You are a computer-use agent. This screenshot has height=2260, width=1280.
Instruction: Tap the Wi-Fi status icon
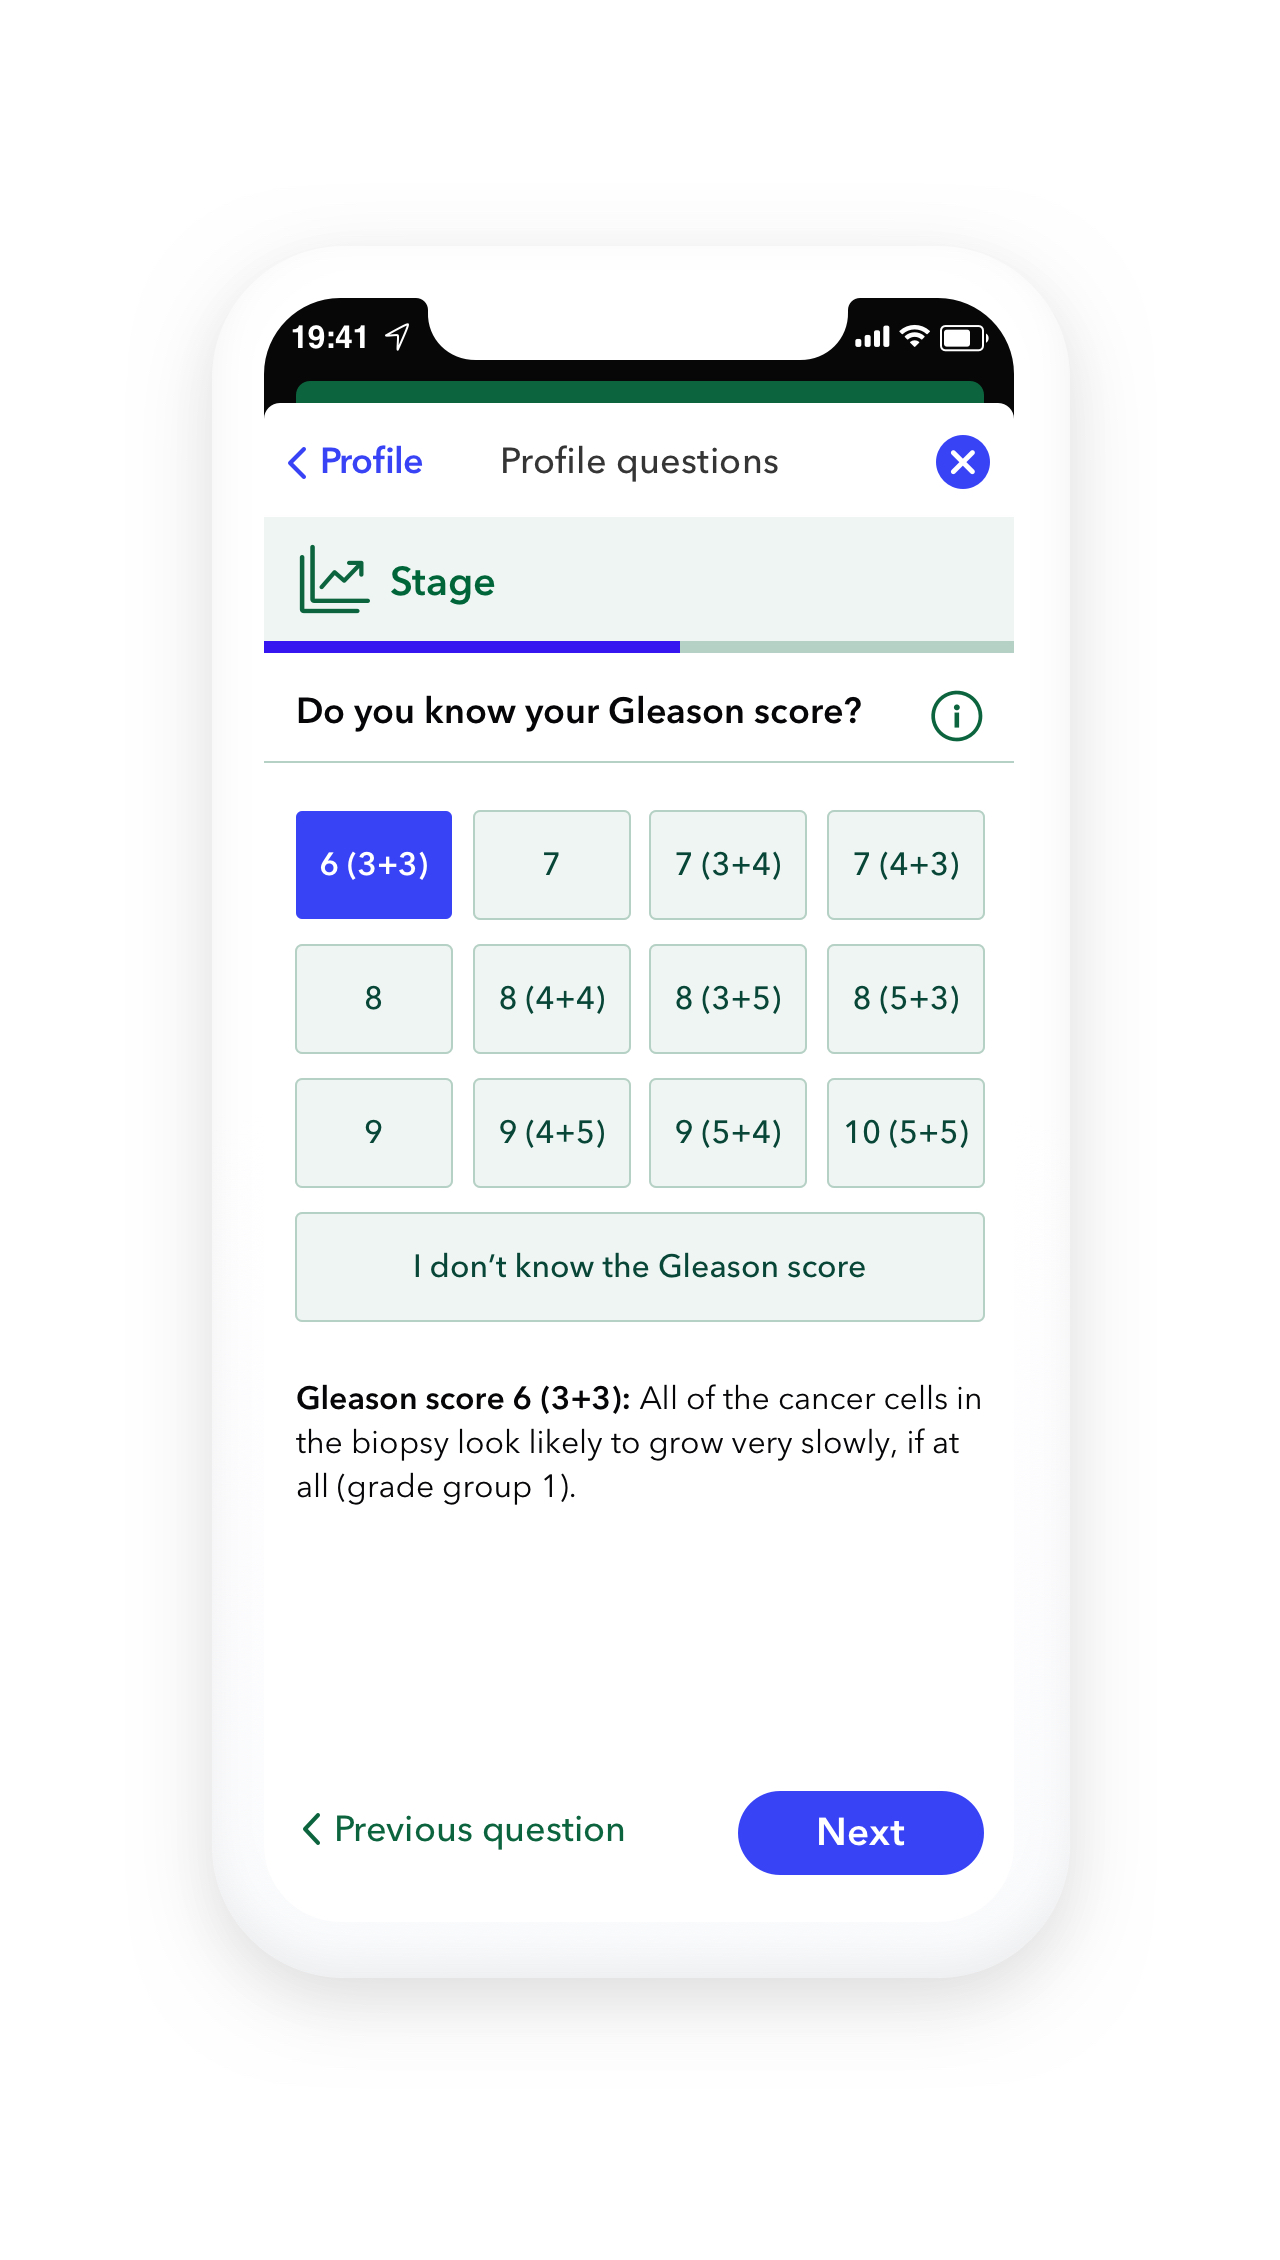(914, 337)
